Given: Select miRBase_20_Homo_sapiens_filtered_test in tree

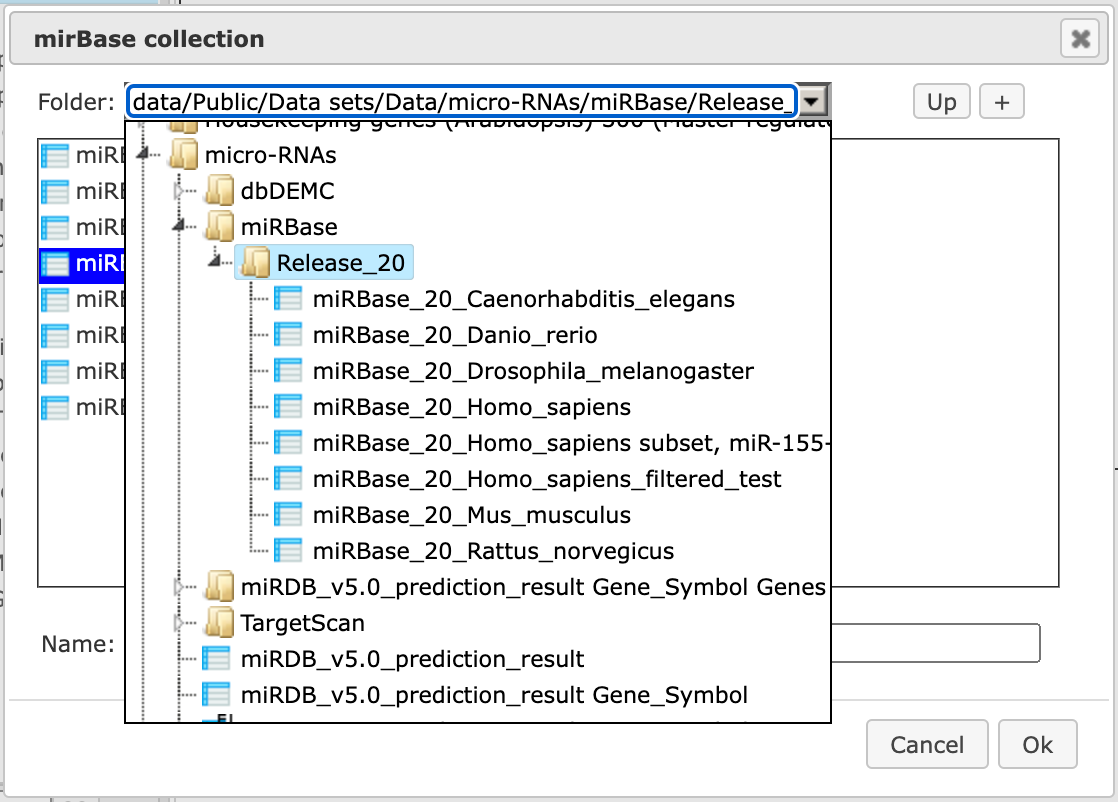Looking at the screenshot, I should point(547,479).
